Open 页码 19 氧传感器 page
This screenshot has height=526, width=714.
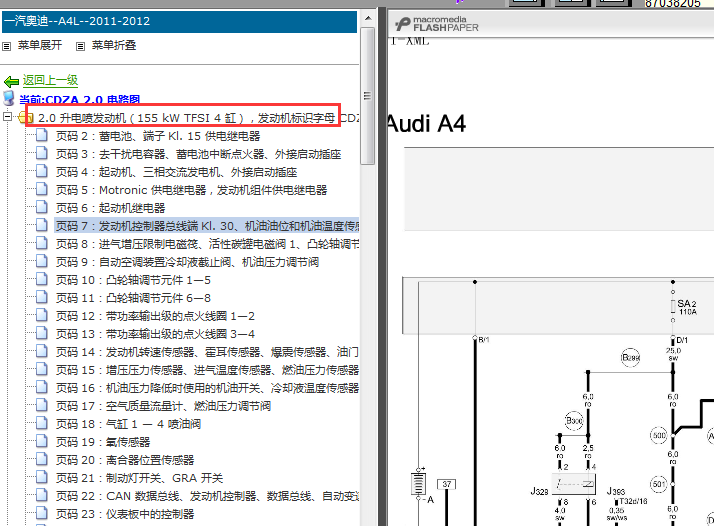click(103, 442)
